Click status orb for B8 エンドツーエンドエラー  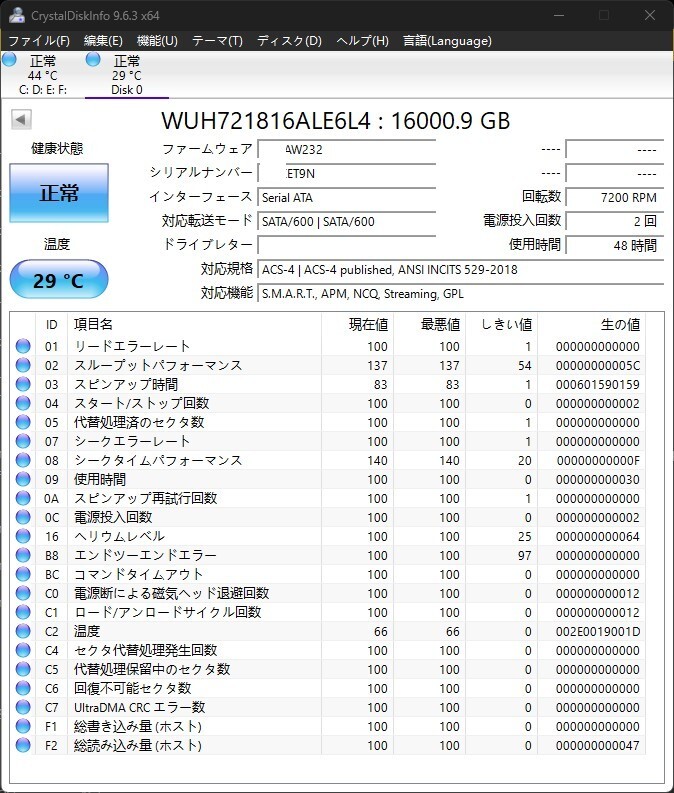pos(23,555)
